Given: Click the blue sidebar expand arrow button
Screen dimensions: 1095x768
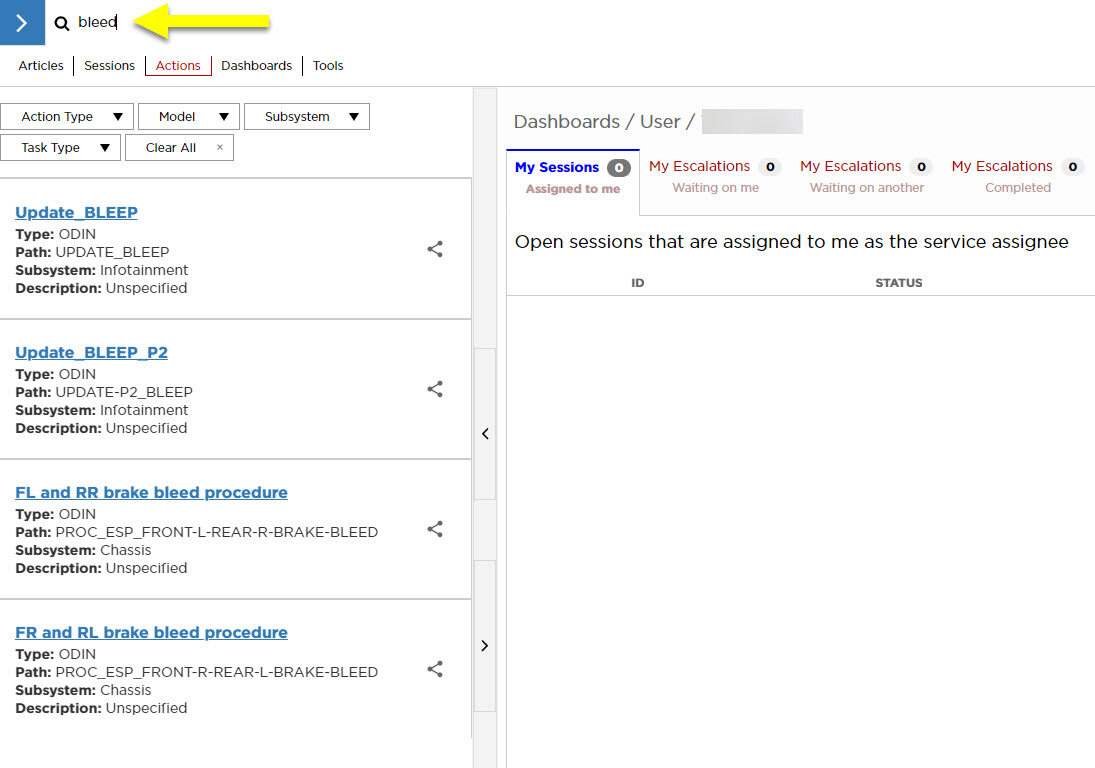Looking at the screenshot, I should pos(22,23).
